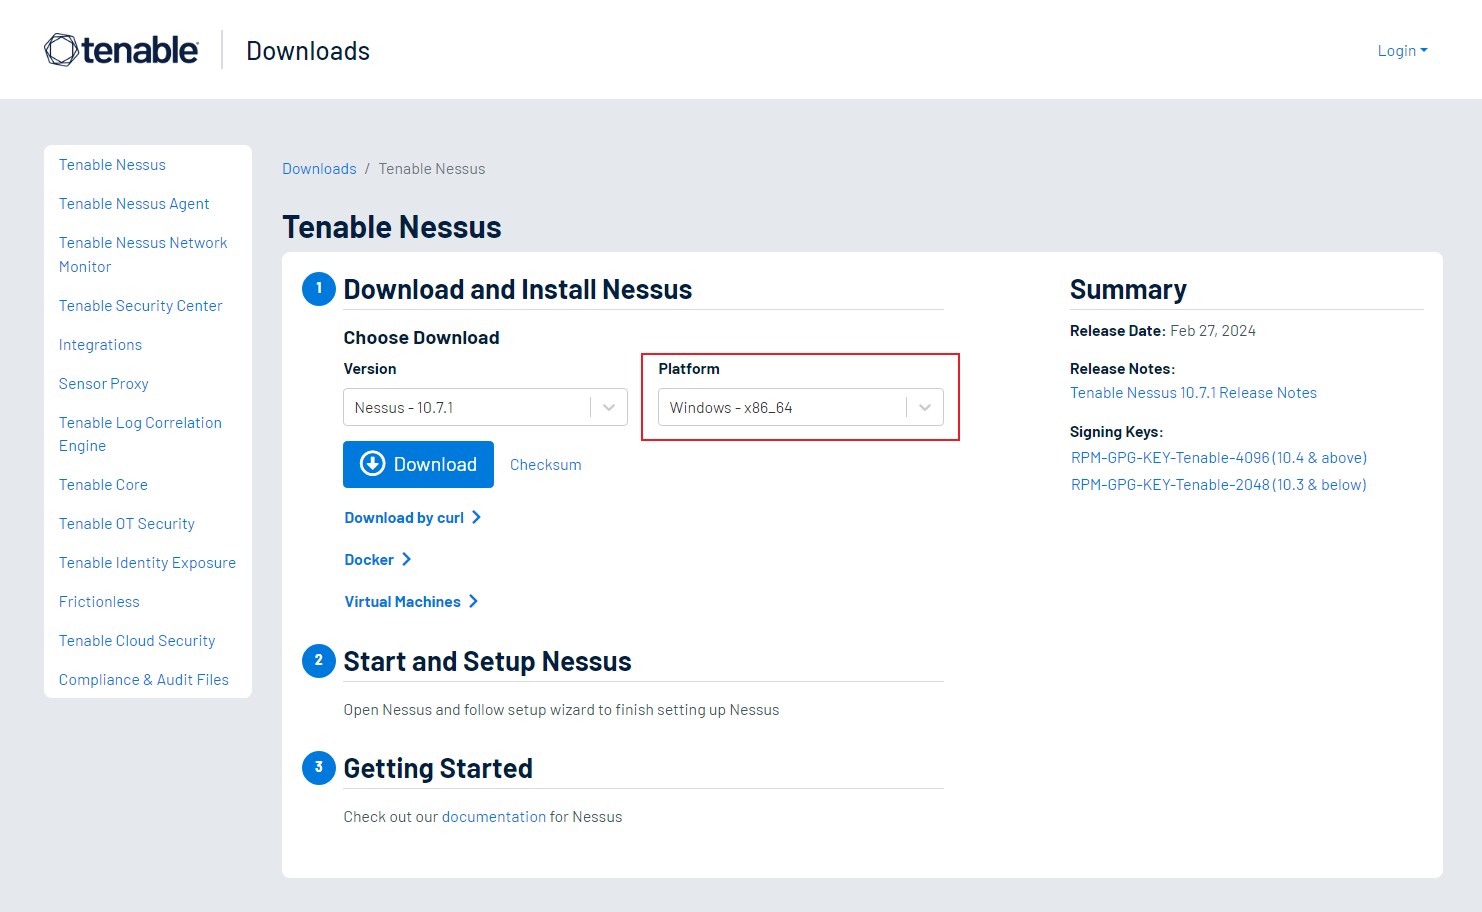Click the Release Date Feb 27, 2024 text
Image resolution: width=1482 pixels, height=912 pixels.
pyautogui.click(x=1162, y=331)
